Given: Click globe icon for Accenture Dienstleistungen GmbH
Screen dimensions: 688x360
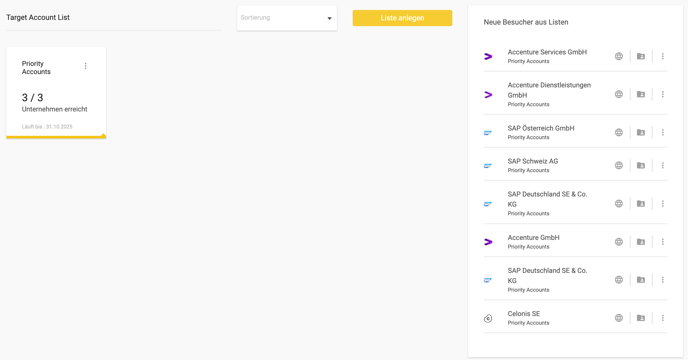Looking at the screenshot, I should point(619,94).
